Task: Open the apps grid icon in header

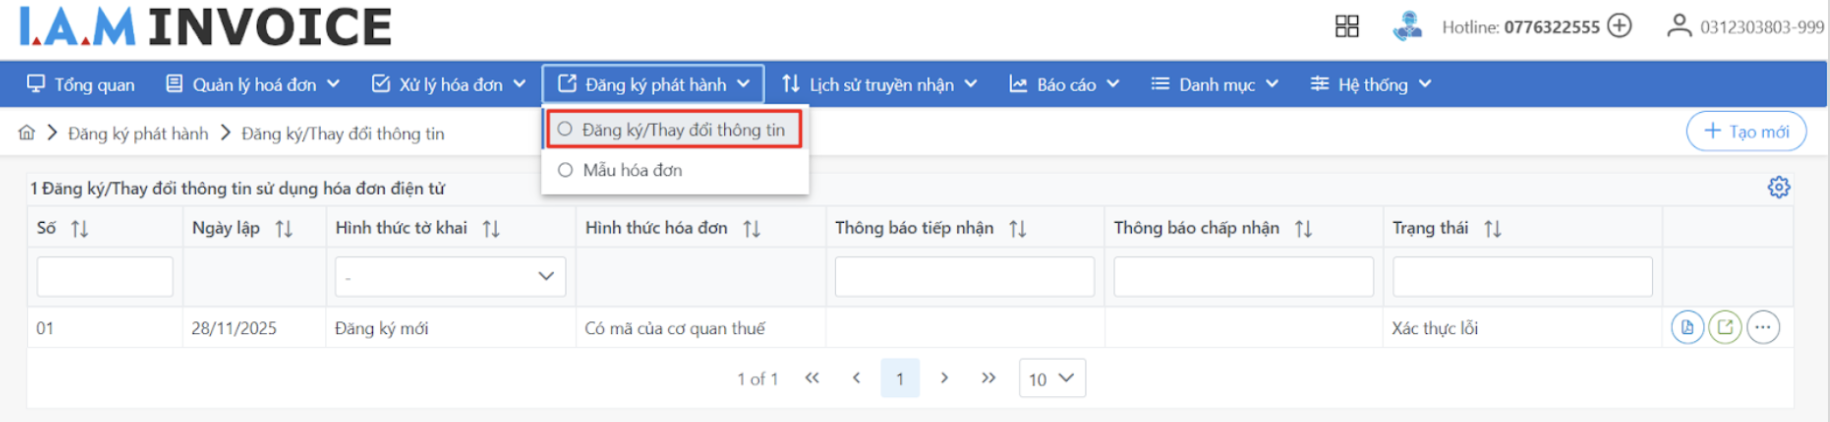Action: pos(1347,26)
